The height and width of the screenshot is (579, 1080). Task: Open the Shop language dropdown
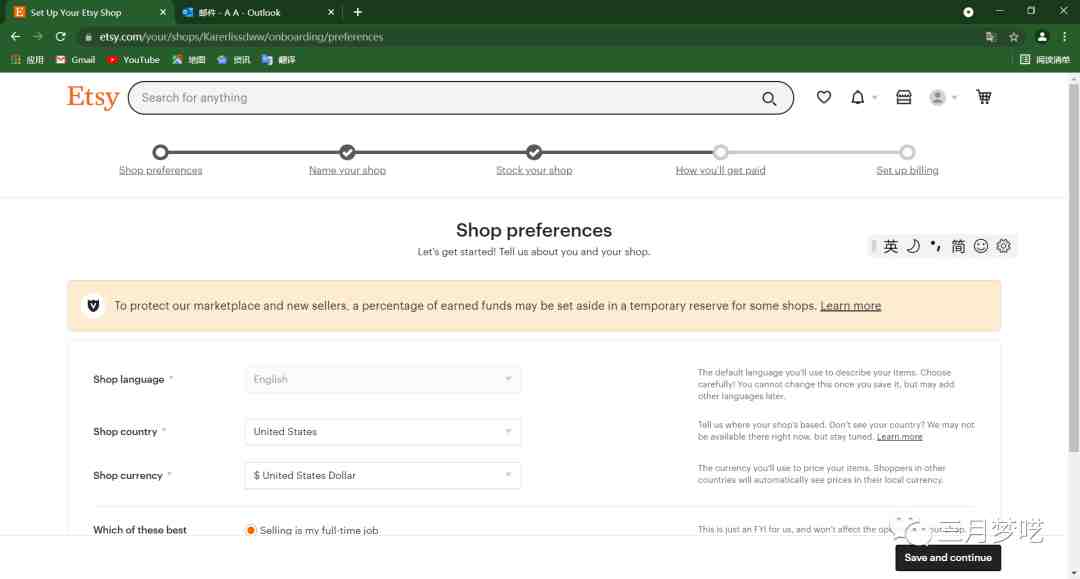coord(382,379)
